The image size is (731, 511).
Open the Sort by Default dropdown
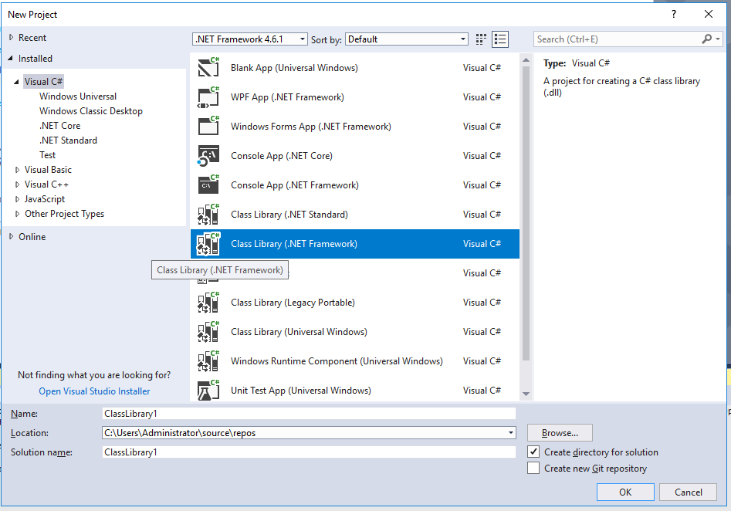(x=407, y=39)
